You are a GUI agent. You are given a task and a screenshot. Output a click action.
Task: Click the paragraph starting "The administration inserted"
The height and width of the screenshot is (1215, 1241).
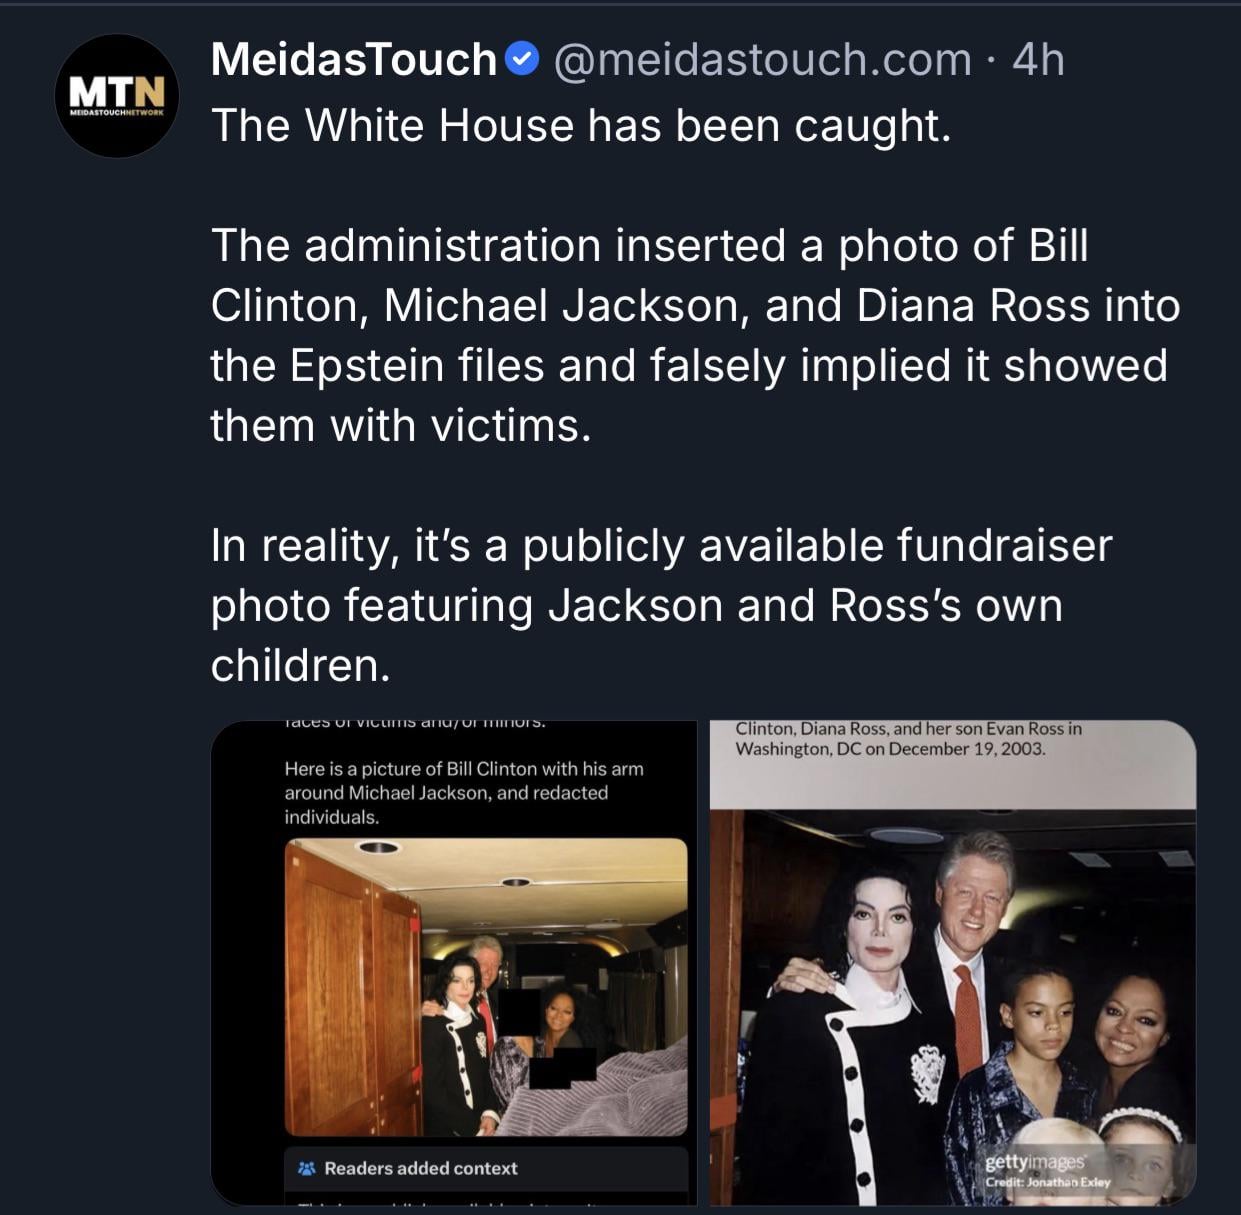[x=694, y=335]
